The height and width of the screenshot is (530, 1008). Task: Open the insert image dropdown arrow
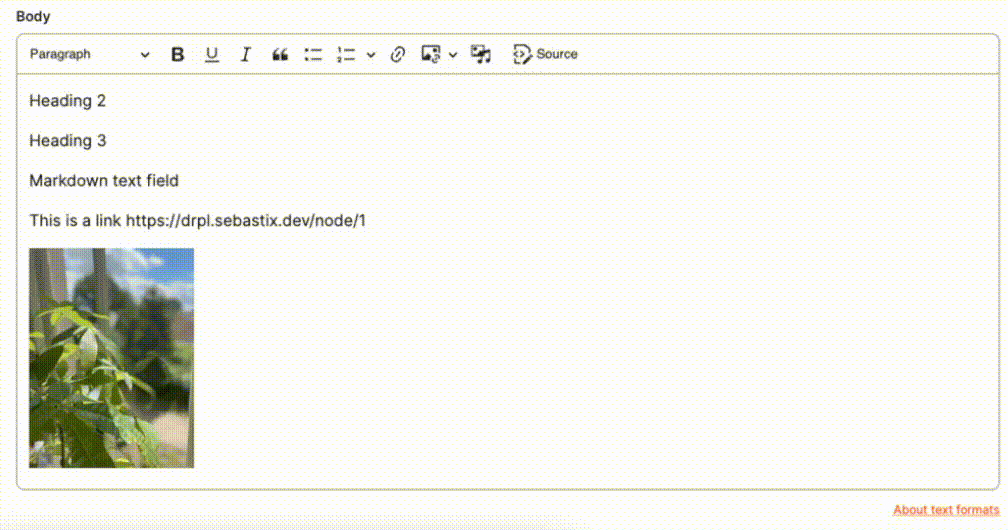pos(453,55)
